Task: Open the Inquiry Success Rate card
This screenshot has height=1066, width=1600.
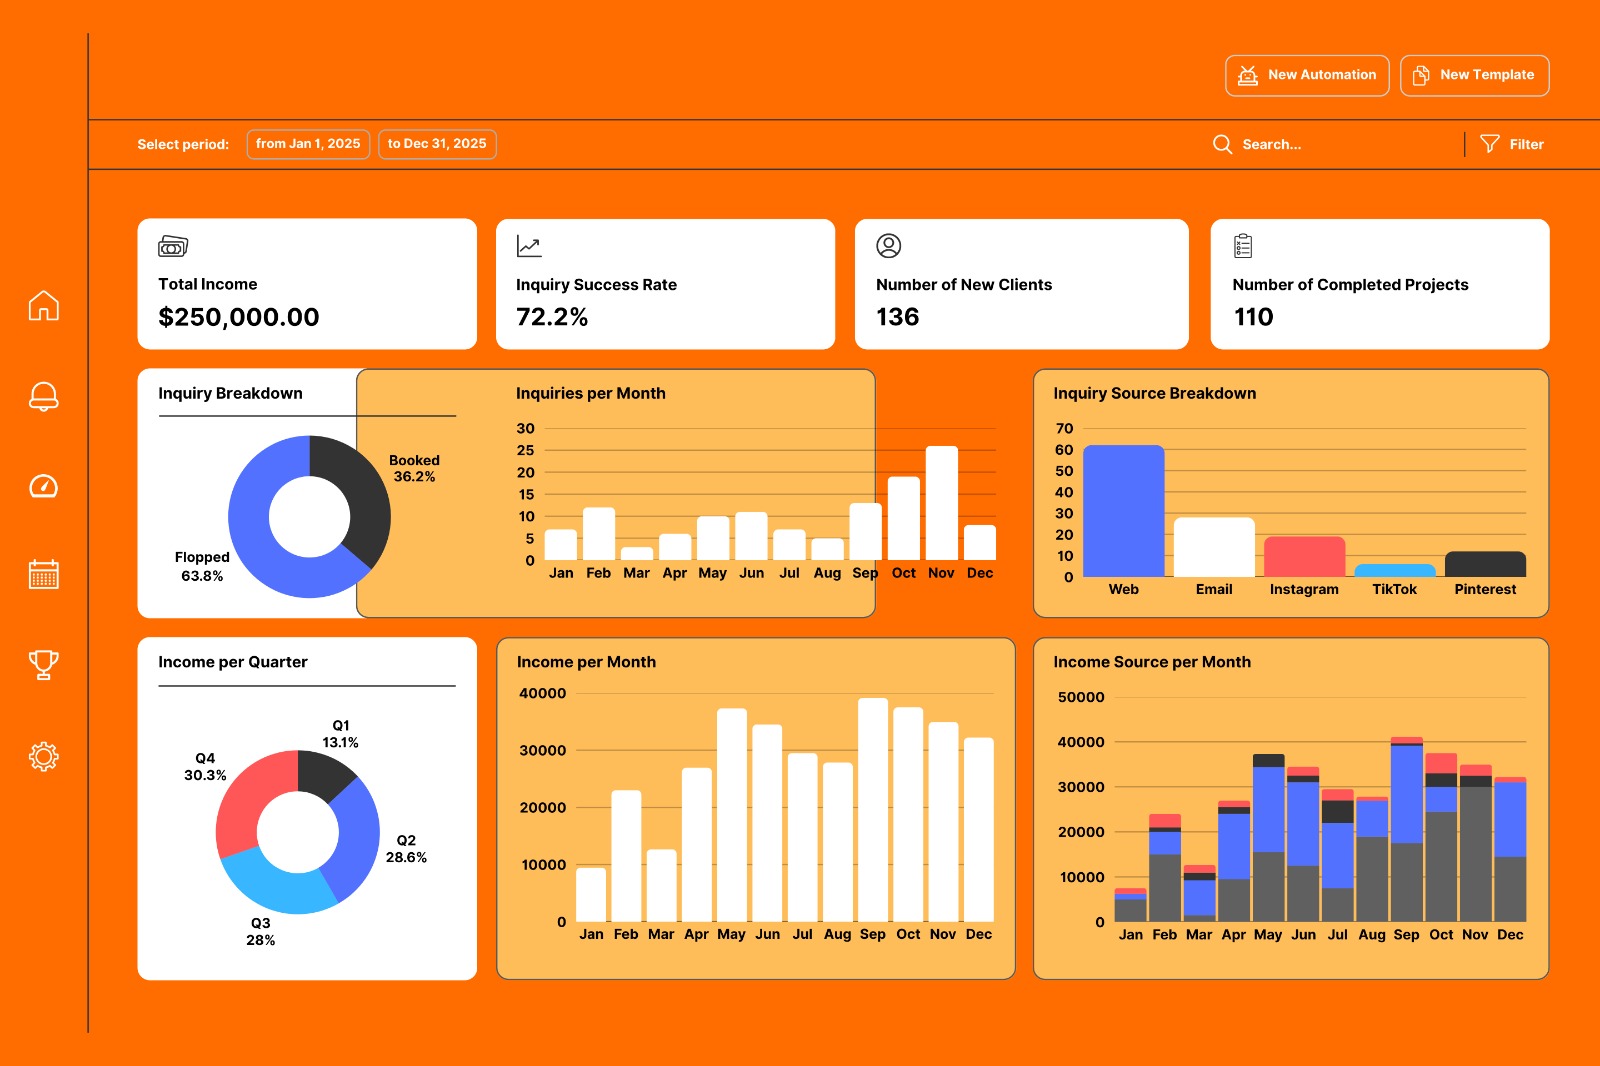Action: pyautogui.click(x=665, y=284)
